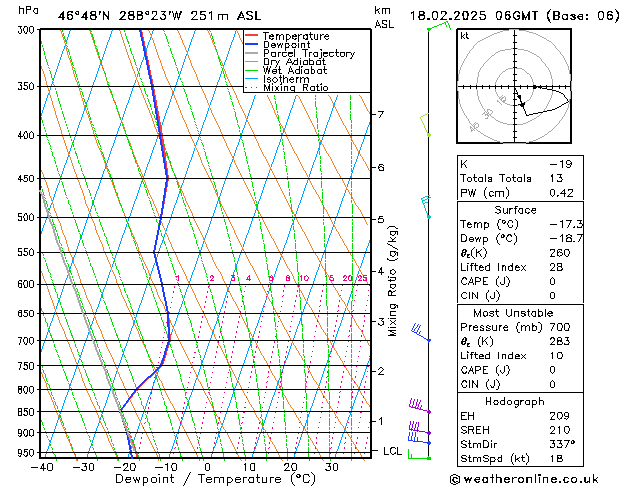Click the mixing ratio label 10
The width and height of the screenshot is (629, 486).
[304, 278]
